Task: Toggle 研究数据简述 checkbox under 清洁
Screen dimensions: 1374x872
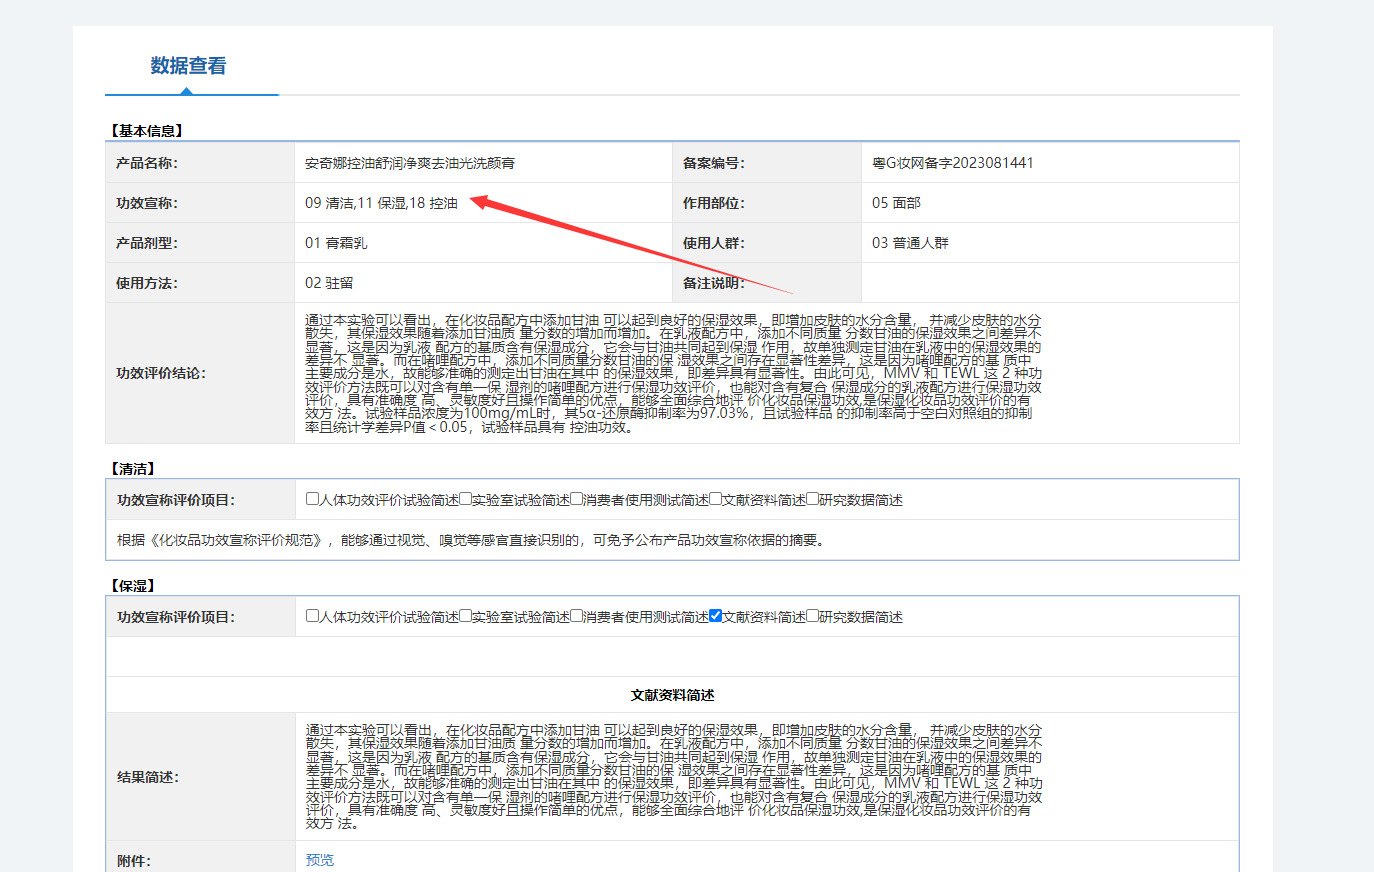Action: (813, 499)
